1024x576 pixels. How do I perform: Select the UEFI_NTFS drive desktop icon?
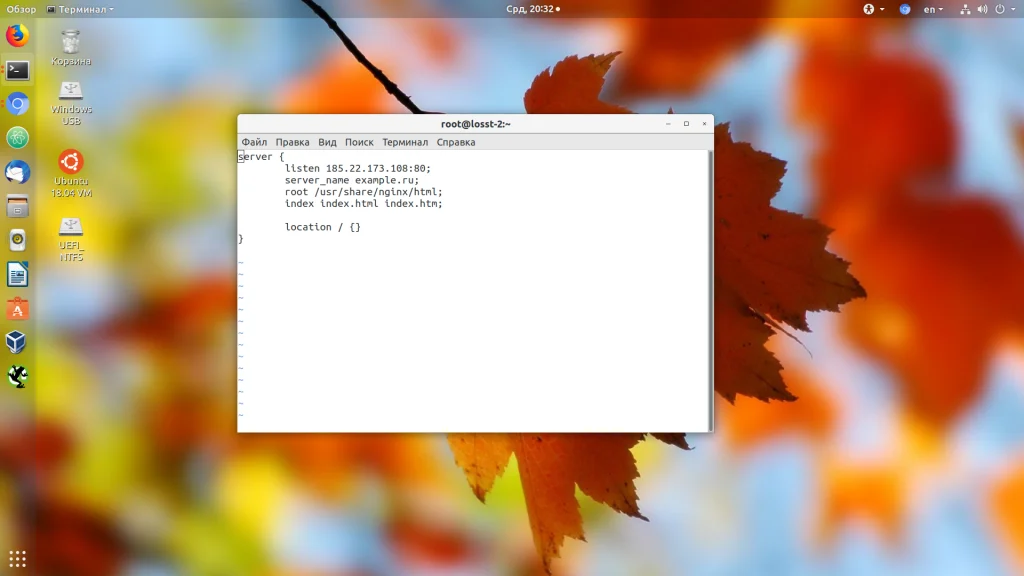pyautogui.click(x=71, y=240)
